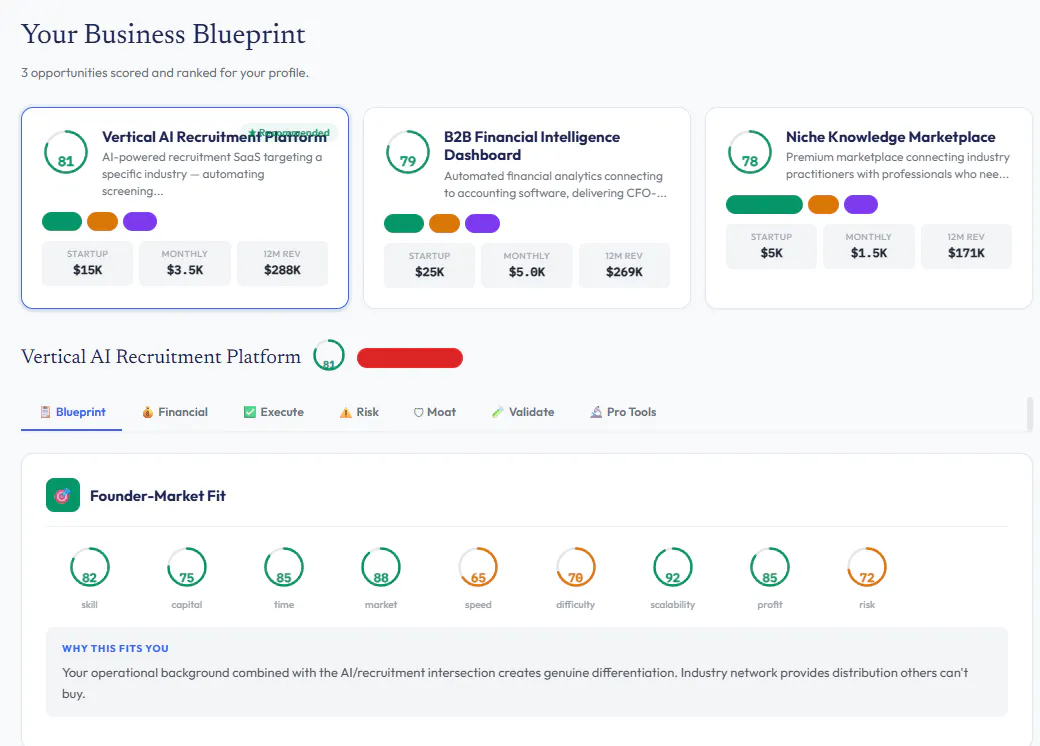Go to the Pro Tools tab
This screenshot has width=1040, height=746.
623,412
